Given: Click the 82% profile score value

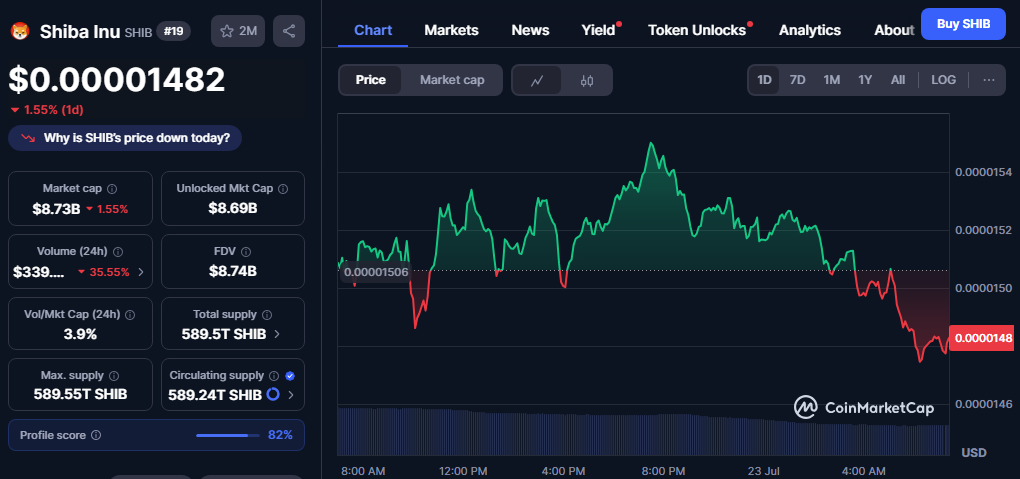Looking at the screenshot, I should coord(280,435).
